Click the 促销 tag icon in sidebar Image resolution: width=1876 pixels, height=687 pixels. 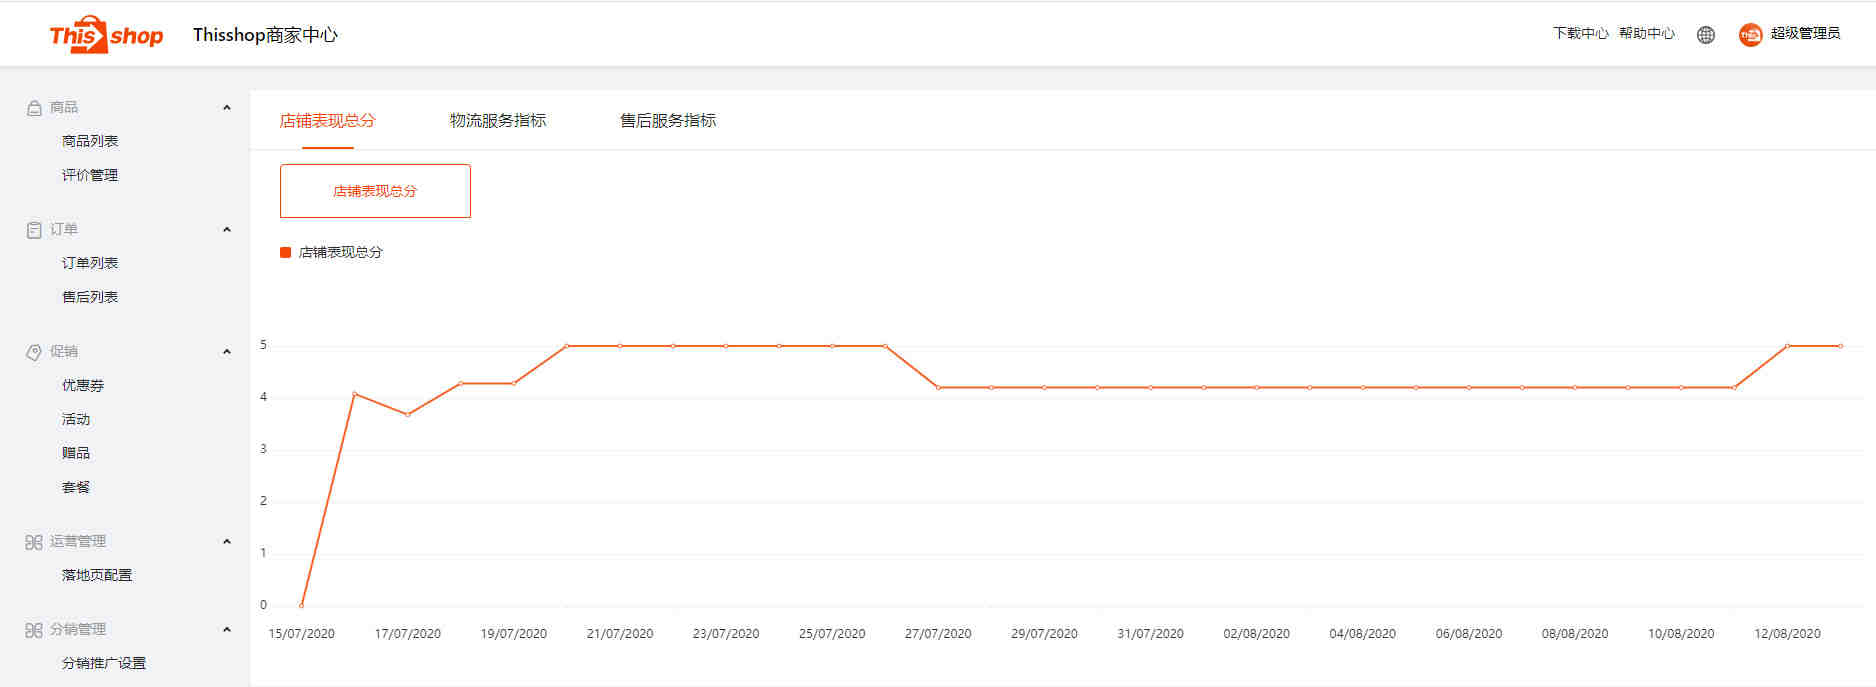pyautogui.click(x=34, y=352)
